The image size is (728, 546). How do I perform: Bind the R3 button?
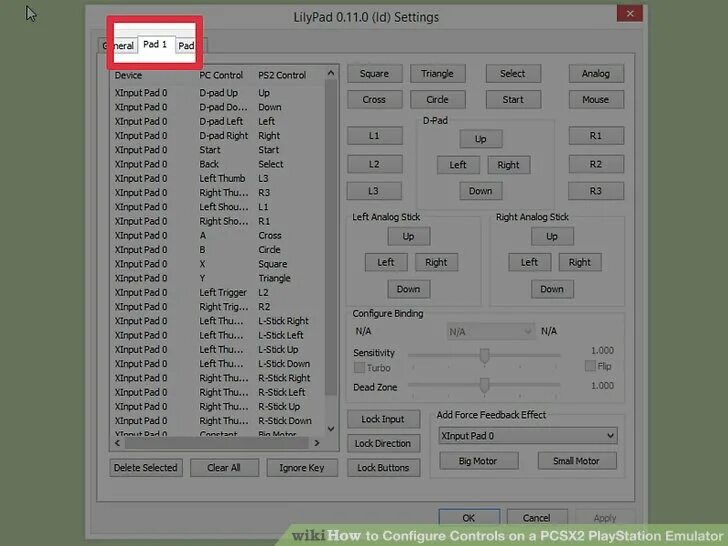(596, 191)
